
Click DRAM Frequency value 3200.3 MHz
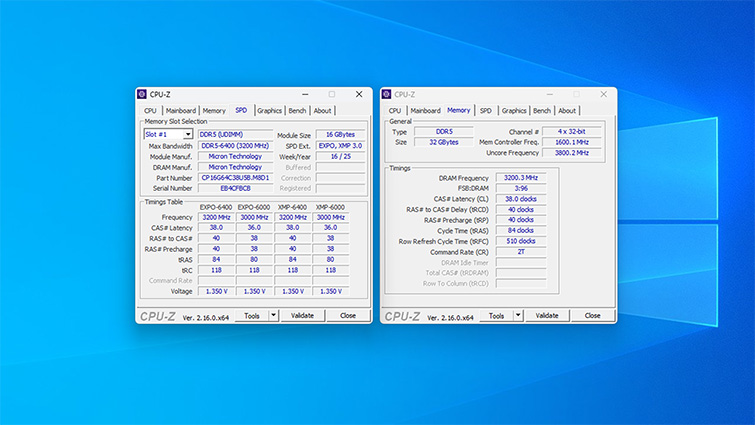[521, 178]
